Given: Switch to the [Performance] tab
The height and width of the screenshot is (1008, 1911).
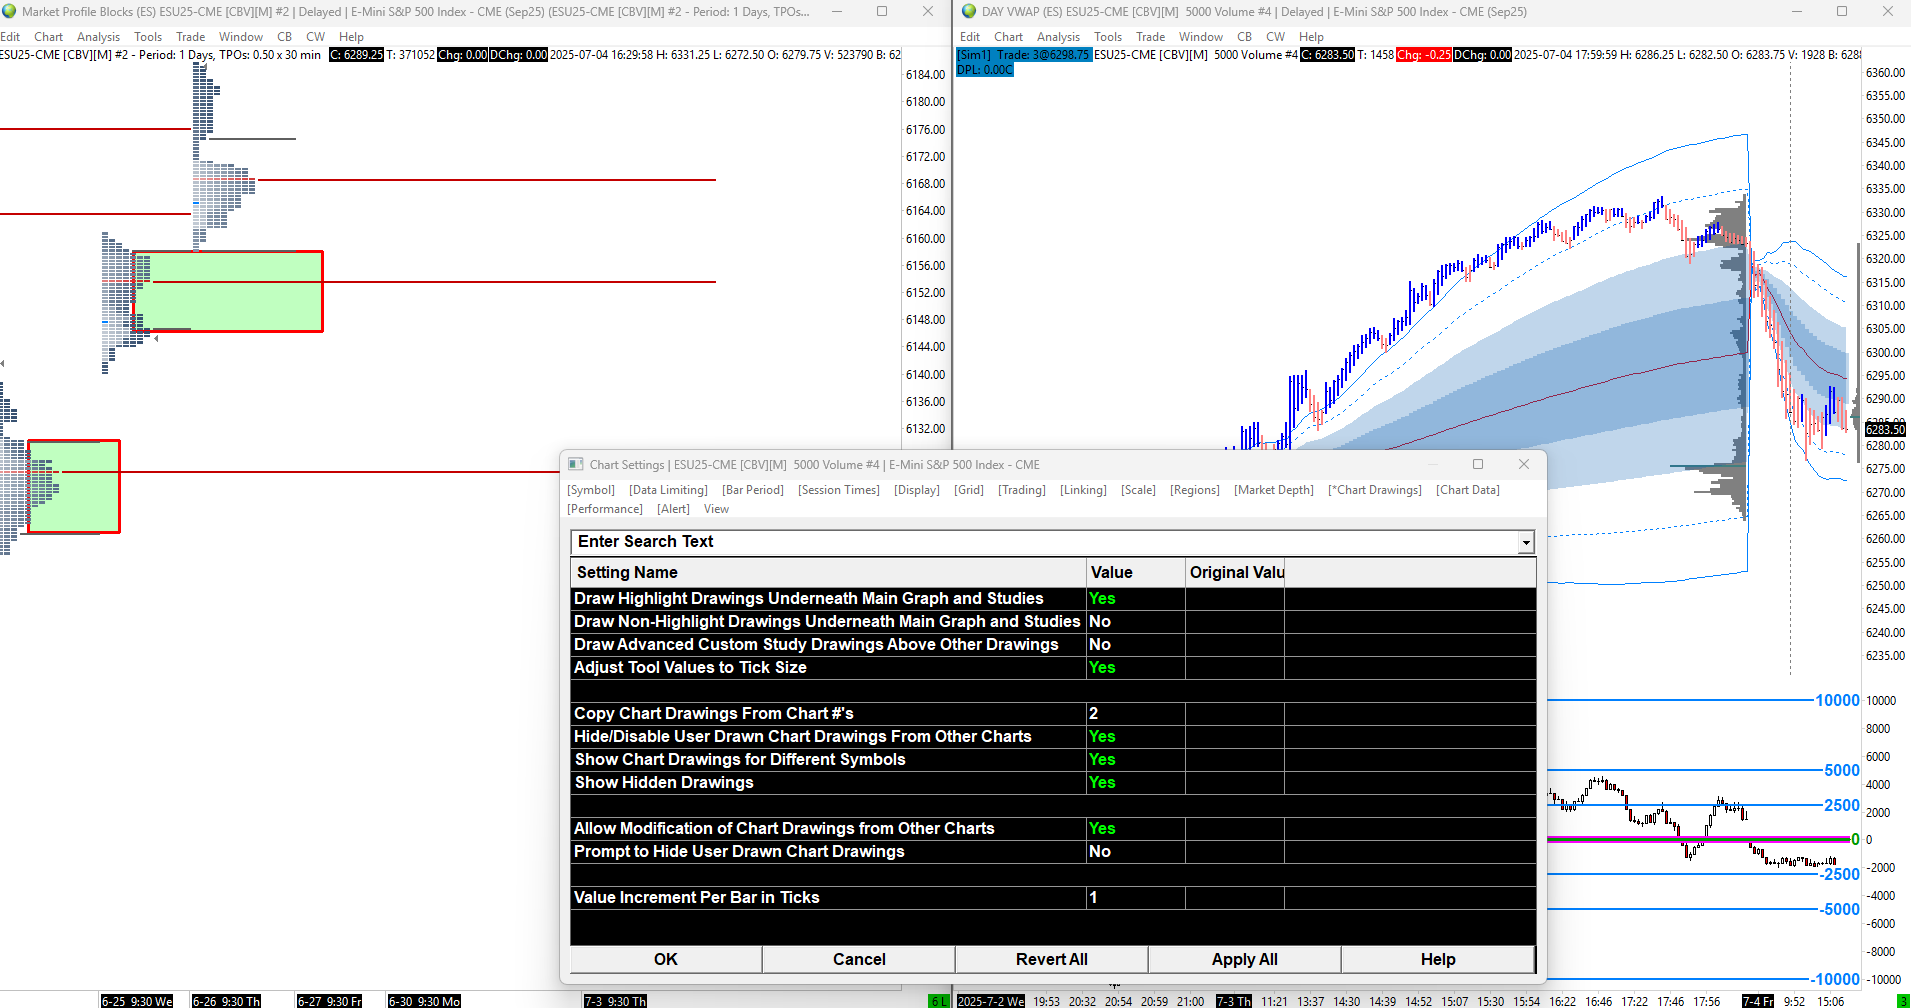Looking at the screenshot, I should coord(605,509).
